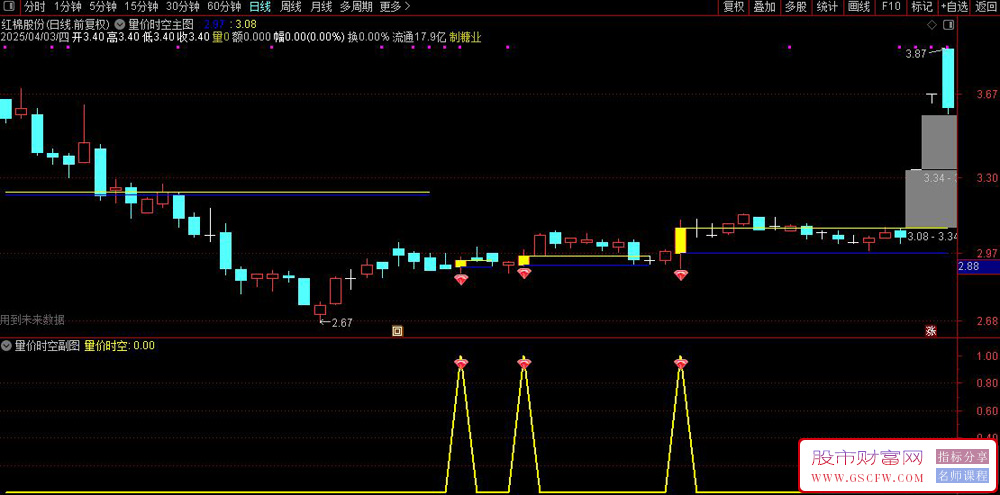1000x495 pixels.
Task: Click the main-chart signal diamond under the second yellow candle
Action: pyautogui.click(x=524, y=274)
